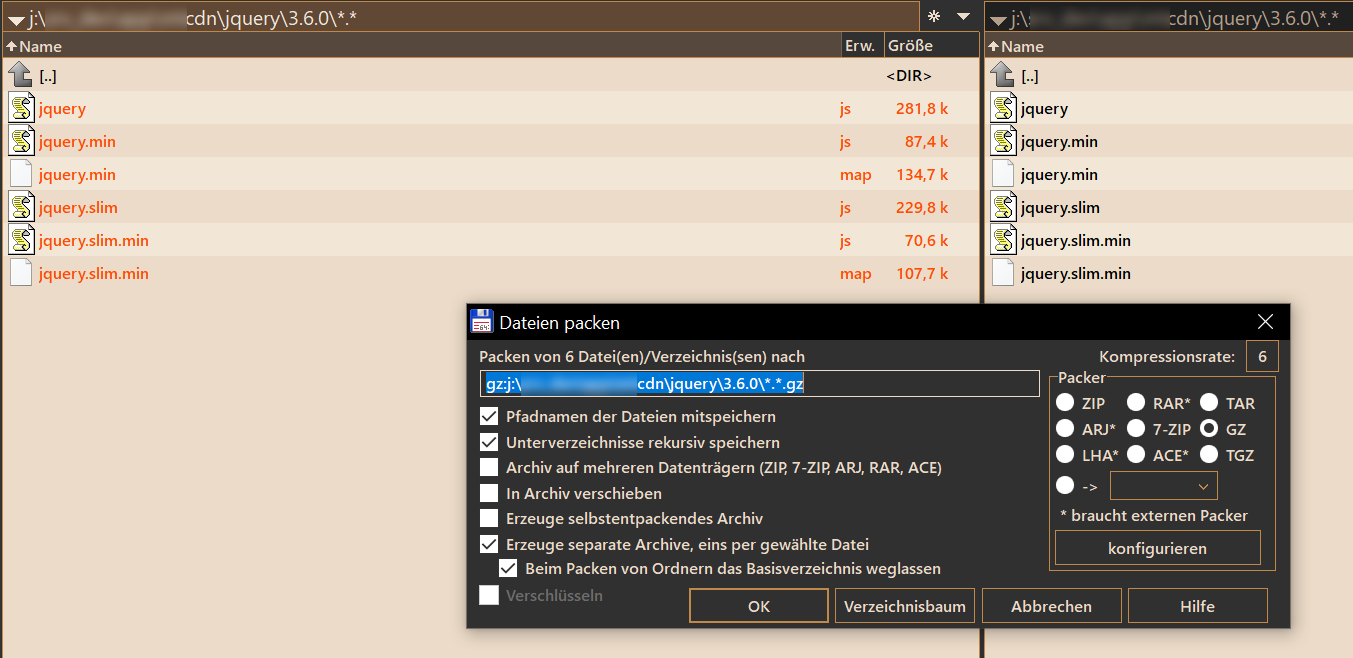Enable In Archiv verschieben
The image size is (1353, 658).
489,492
